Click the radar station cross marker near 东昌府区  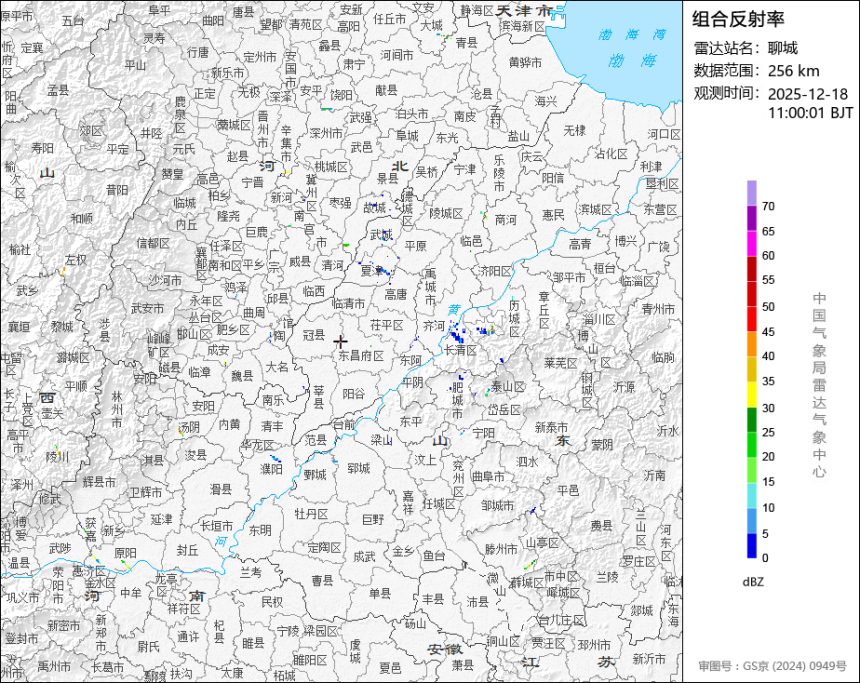pos(340,342)
